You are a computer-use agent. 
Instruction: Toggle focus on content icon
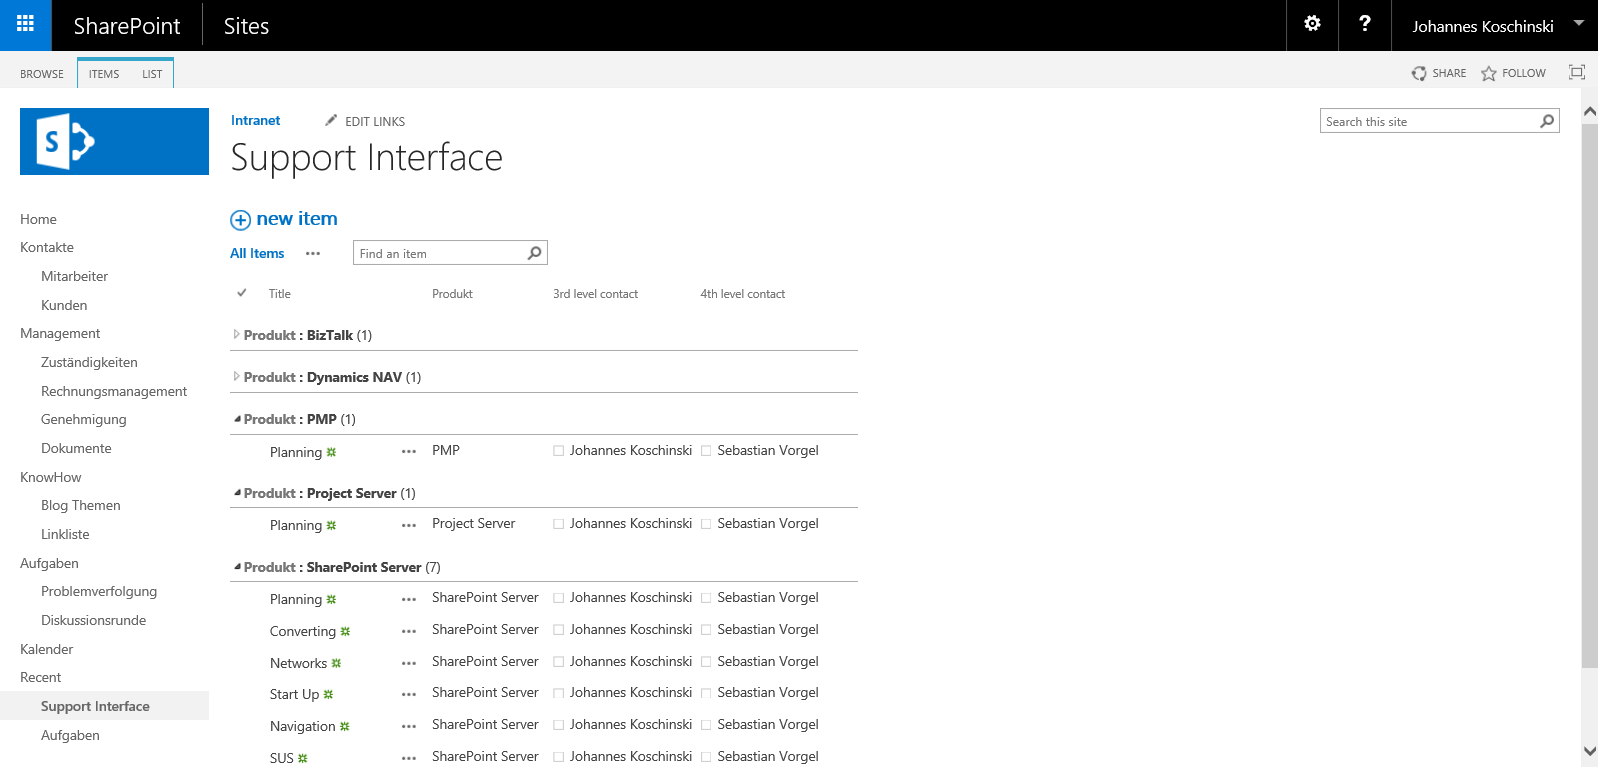1577,72
